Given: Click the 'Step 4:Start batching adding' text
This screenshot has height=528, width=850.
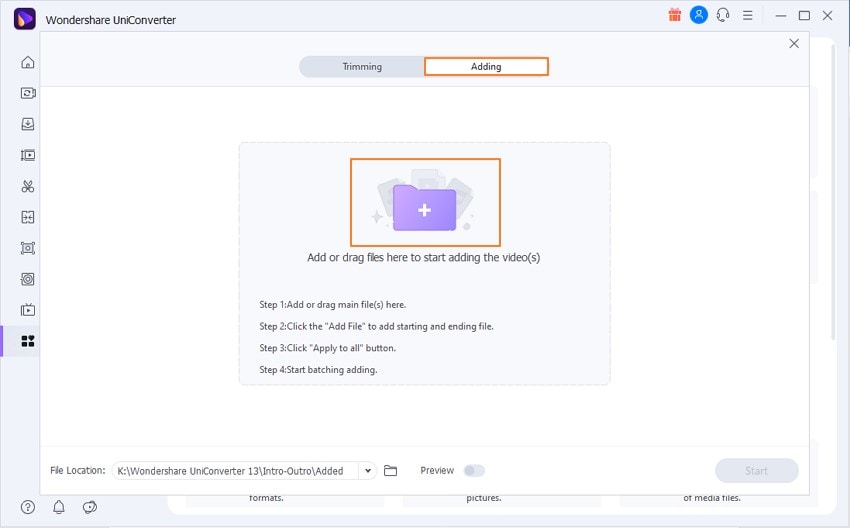Looking at the screenshot, I should pyautogui.click(x=318, y=370).
